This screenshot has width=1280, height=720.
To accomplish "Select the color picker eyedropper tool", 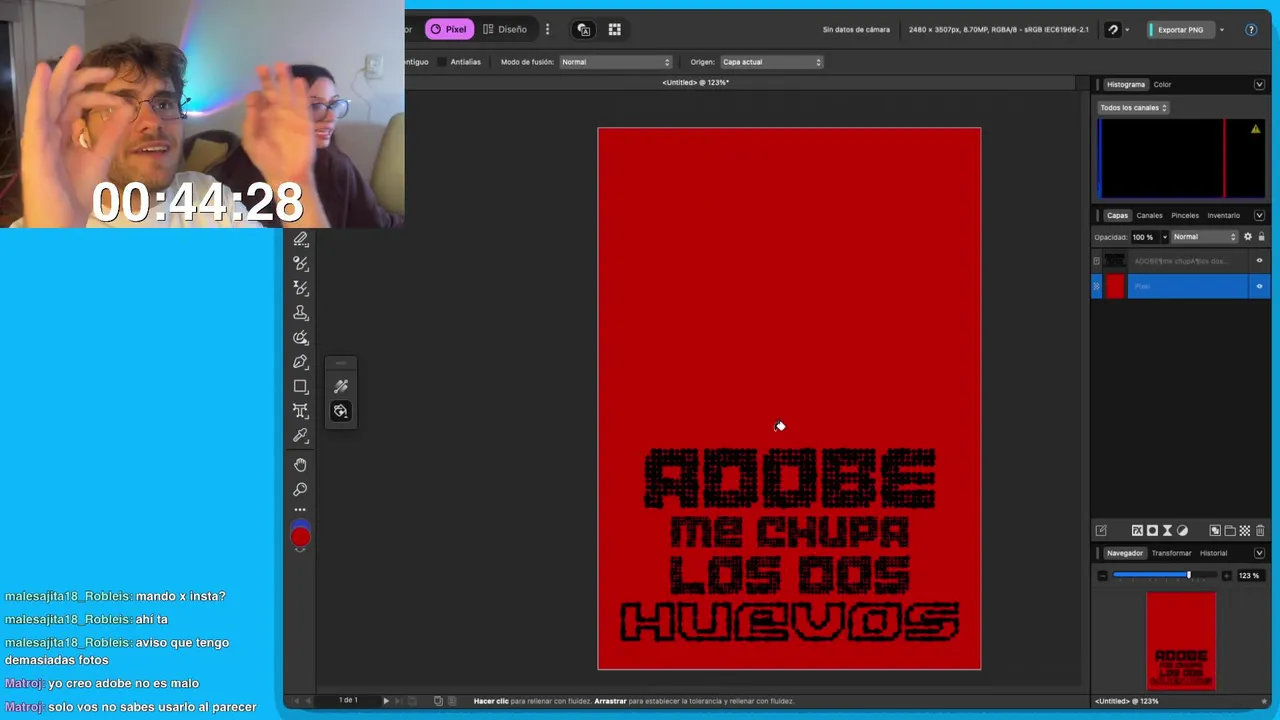I will [300, 436].
